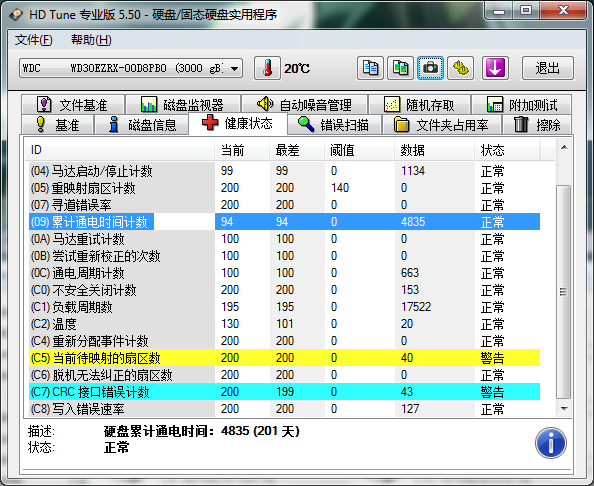Click the thermometer temperature icon

pos(267,68)
